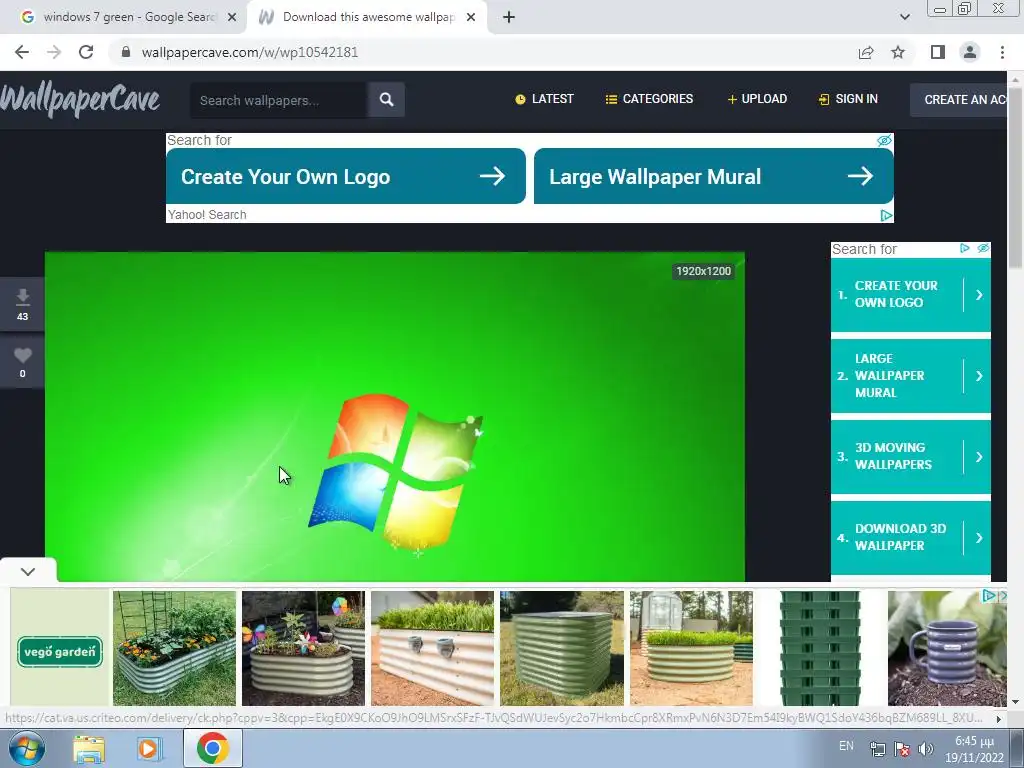The height and width of the screenshot is (768, 1024).
Task: Click Create an Account button
Action: pyautogui.click(x=959, y=100)
